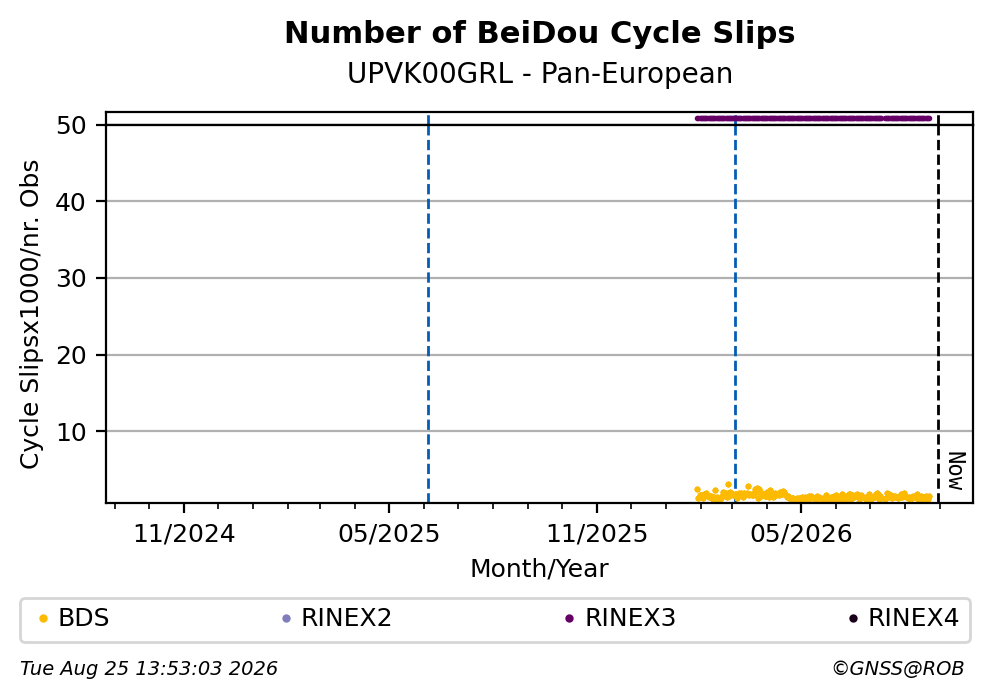Click the purple RINEX3 legend dot

coord(569,619)
